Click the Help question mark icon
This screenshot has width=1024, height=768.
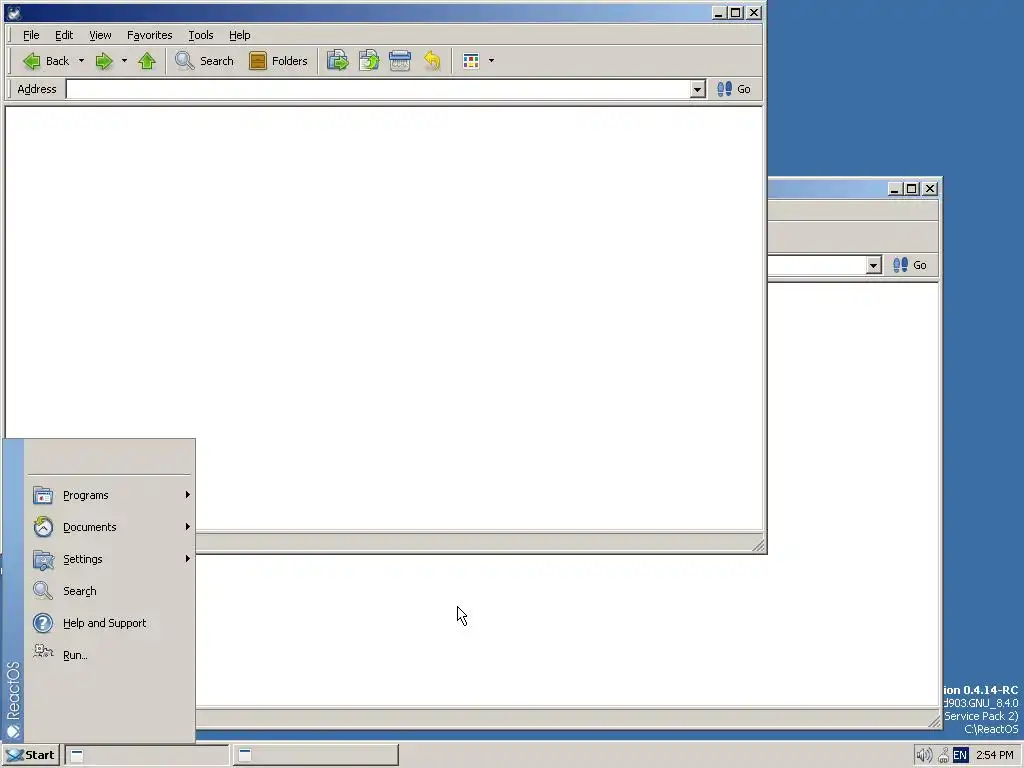(x=43, y=623)
